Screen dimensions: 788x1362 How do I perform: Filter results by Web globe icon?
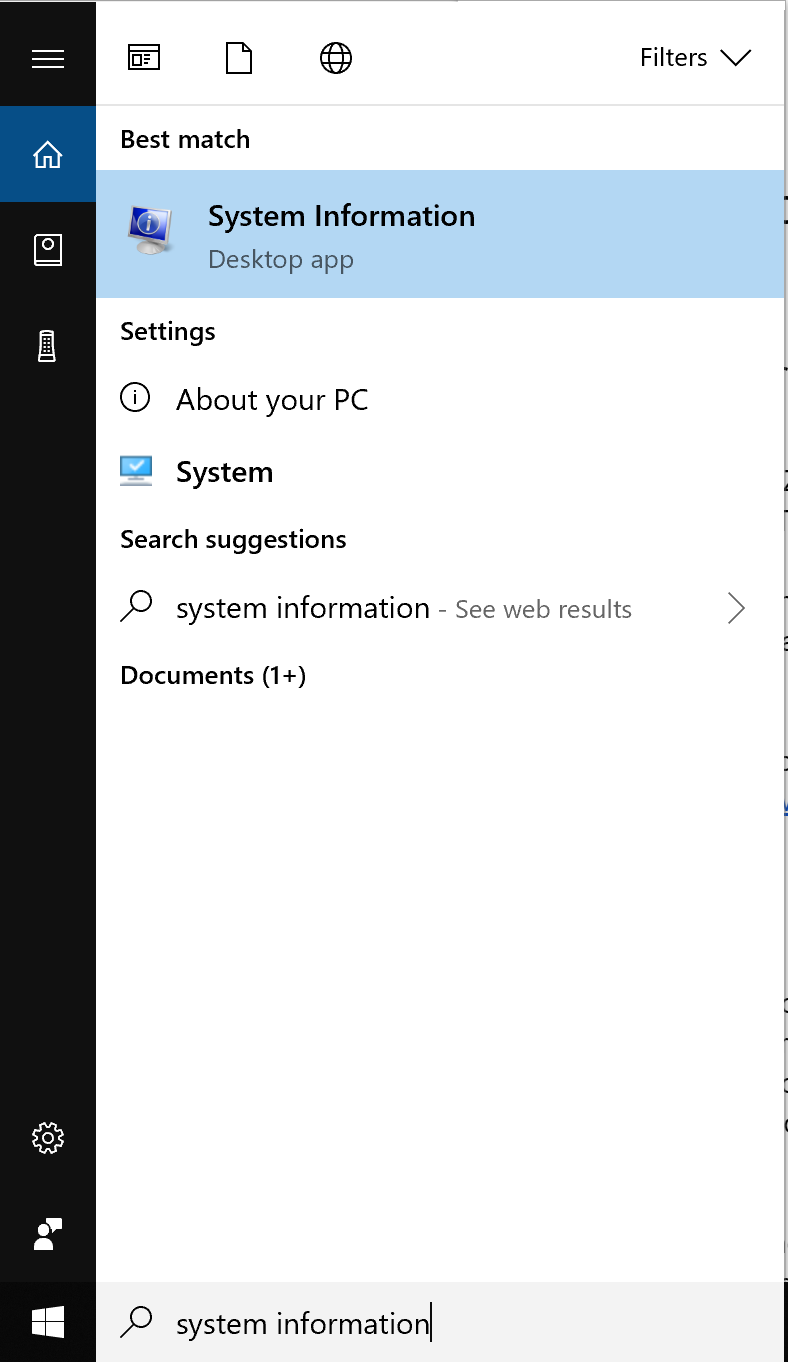(x=336, y=58)
